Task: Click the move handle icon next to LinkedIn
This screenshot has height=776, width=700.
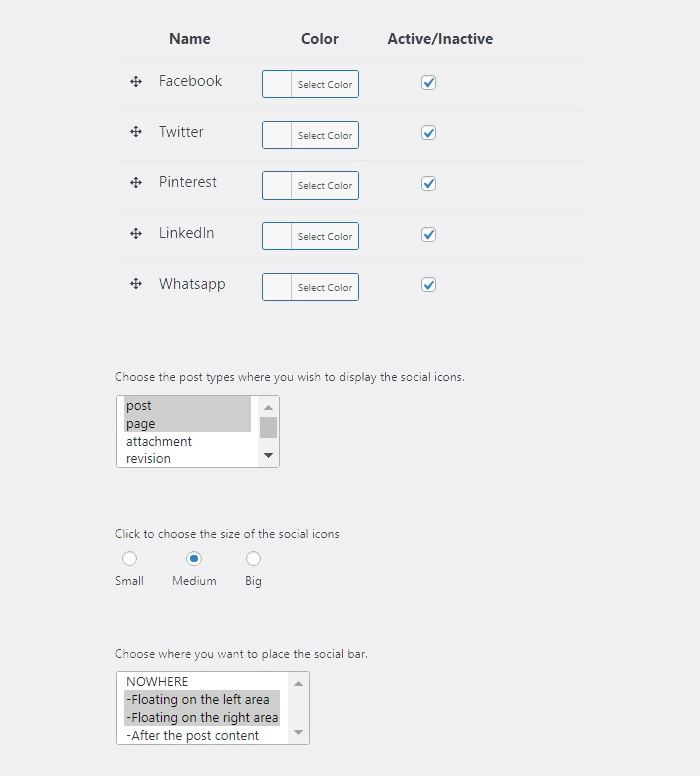Action: (x=136, y=234)
